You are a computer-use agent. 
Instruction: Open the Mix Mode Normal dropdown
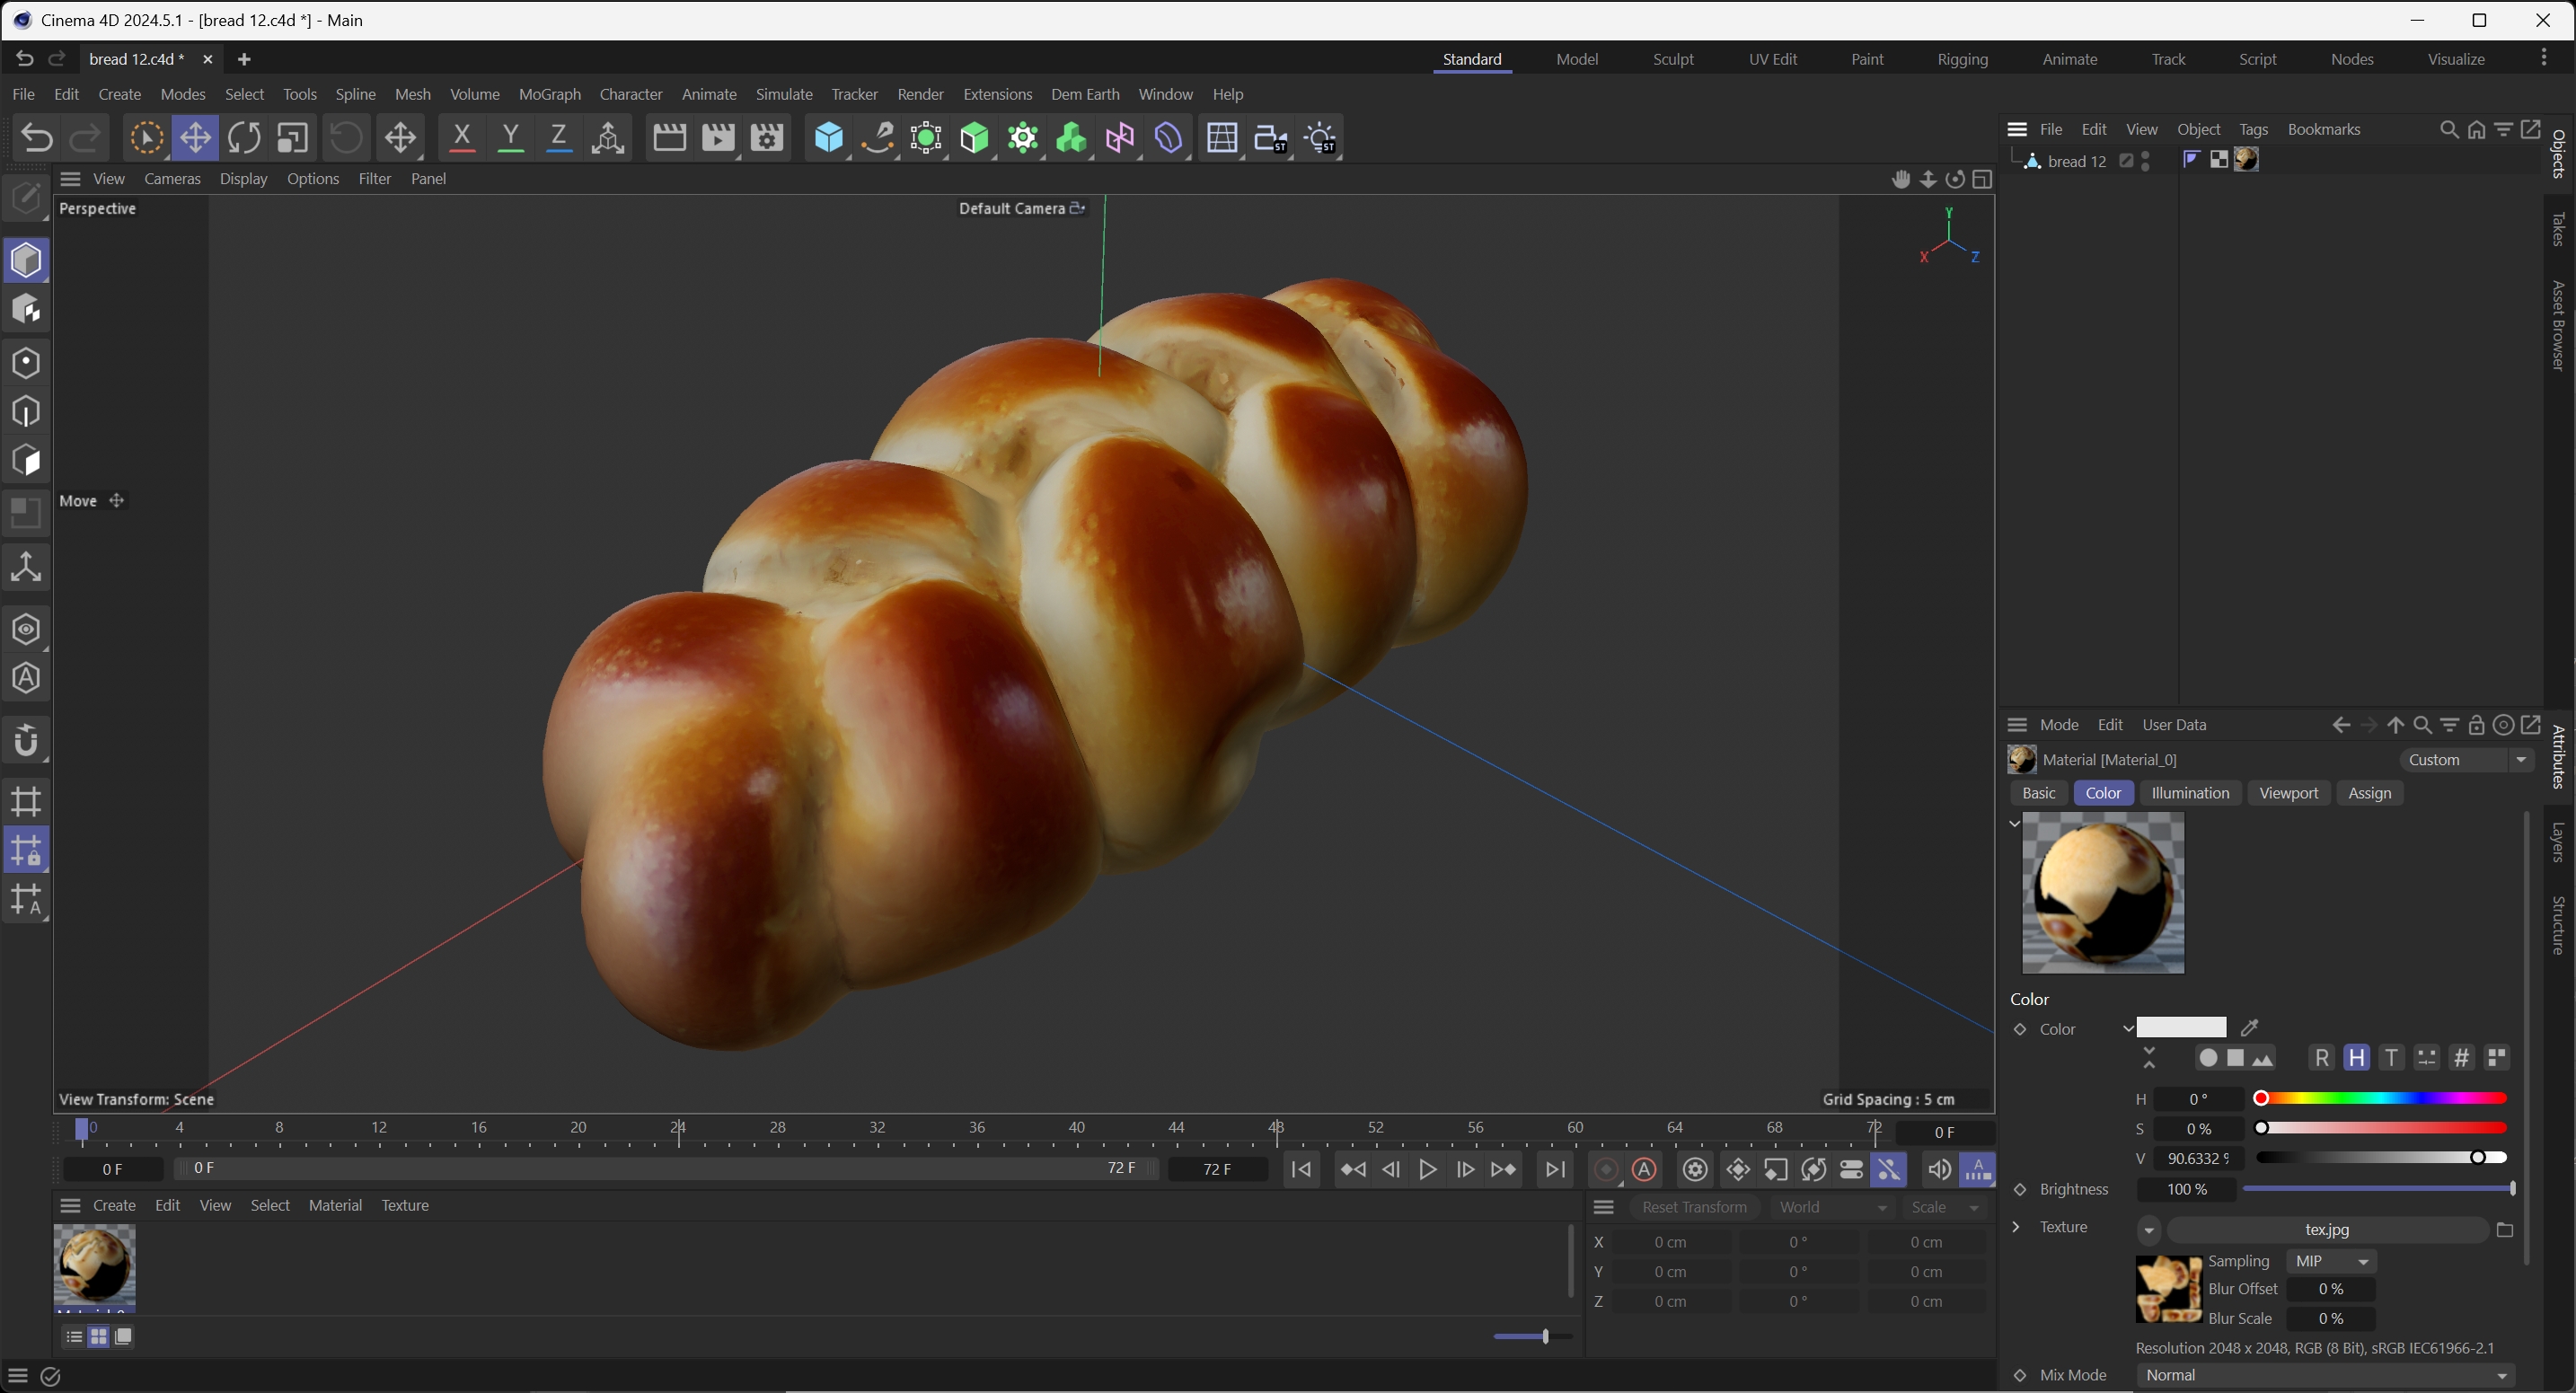tap(2325, 1375)
